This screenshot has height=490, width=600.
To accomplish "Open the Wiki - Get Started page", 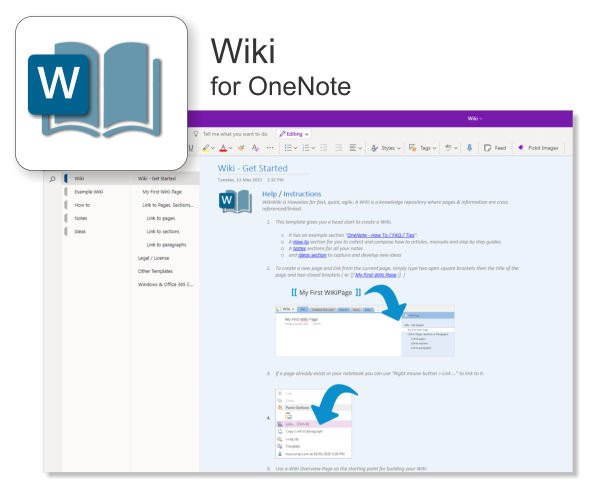I will [165, 178].
